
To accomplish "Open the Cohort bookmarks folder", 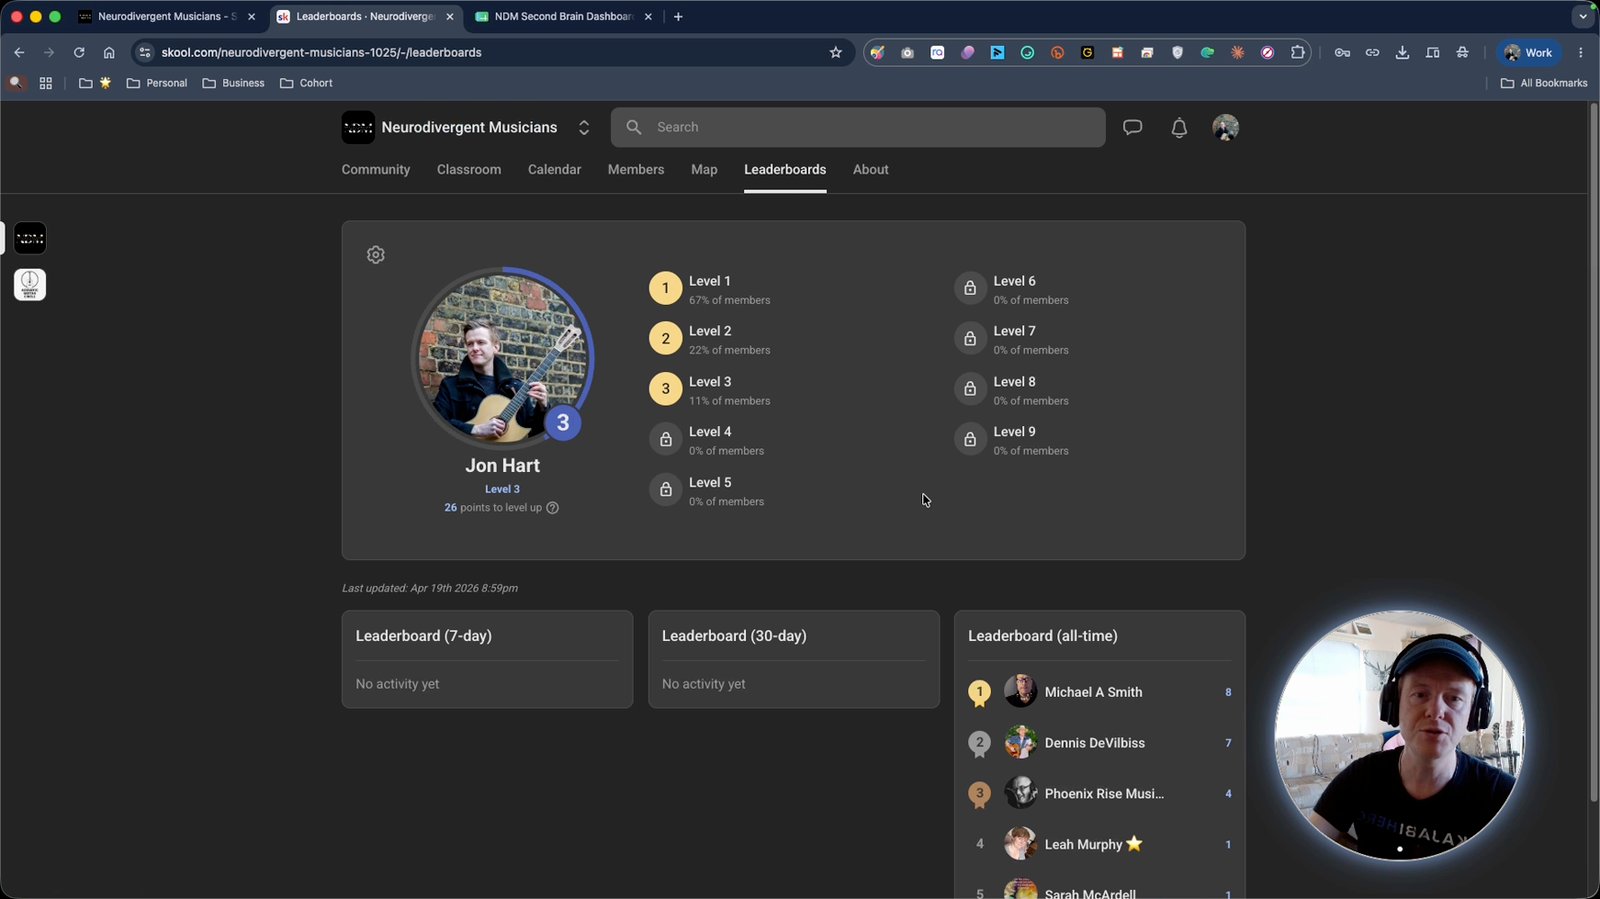I will click(306, 83).
